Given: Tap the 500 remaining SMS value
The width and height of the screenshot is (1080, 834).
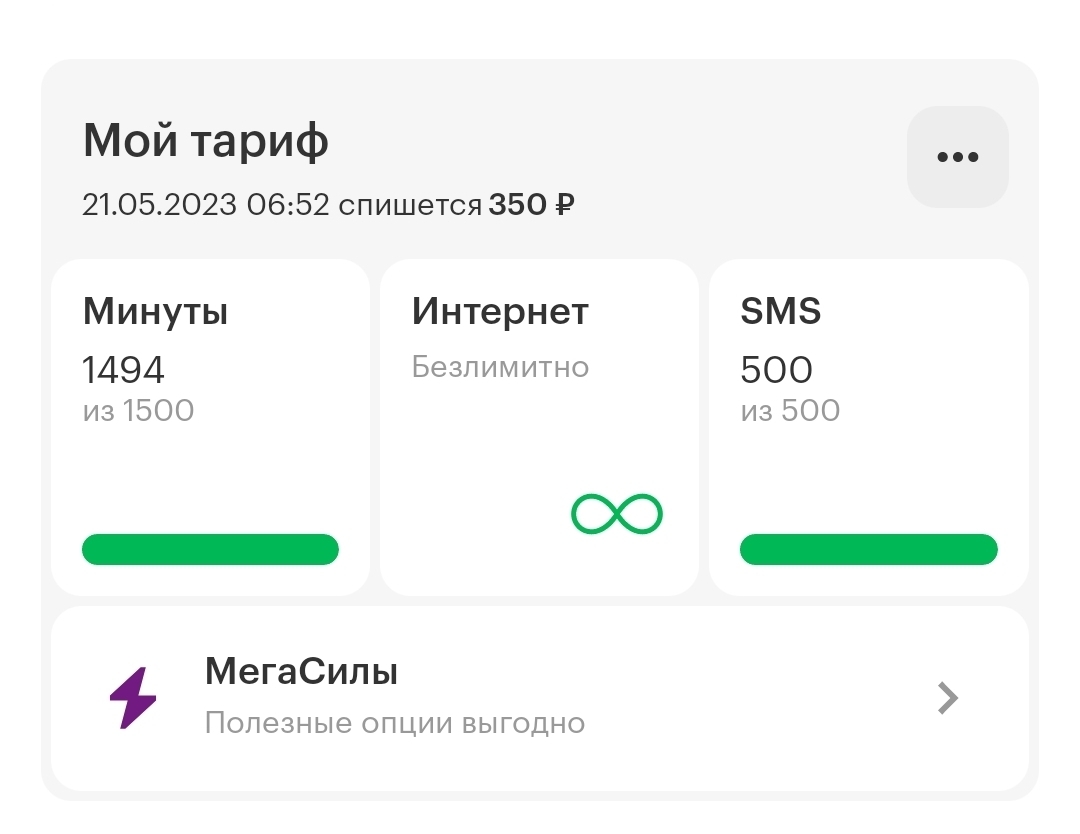Looking at the screenshot, I should [776, 370].
